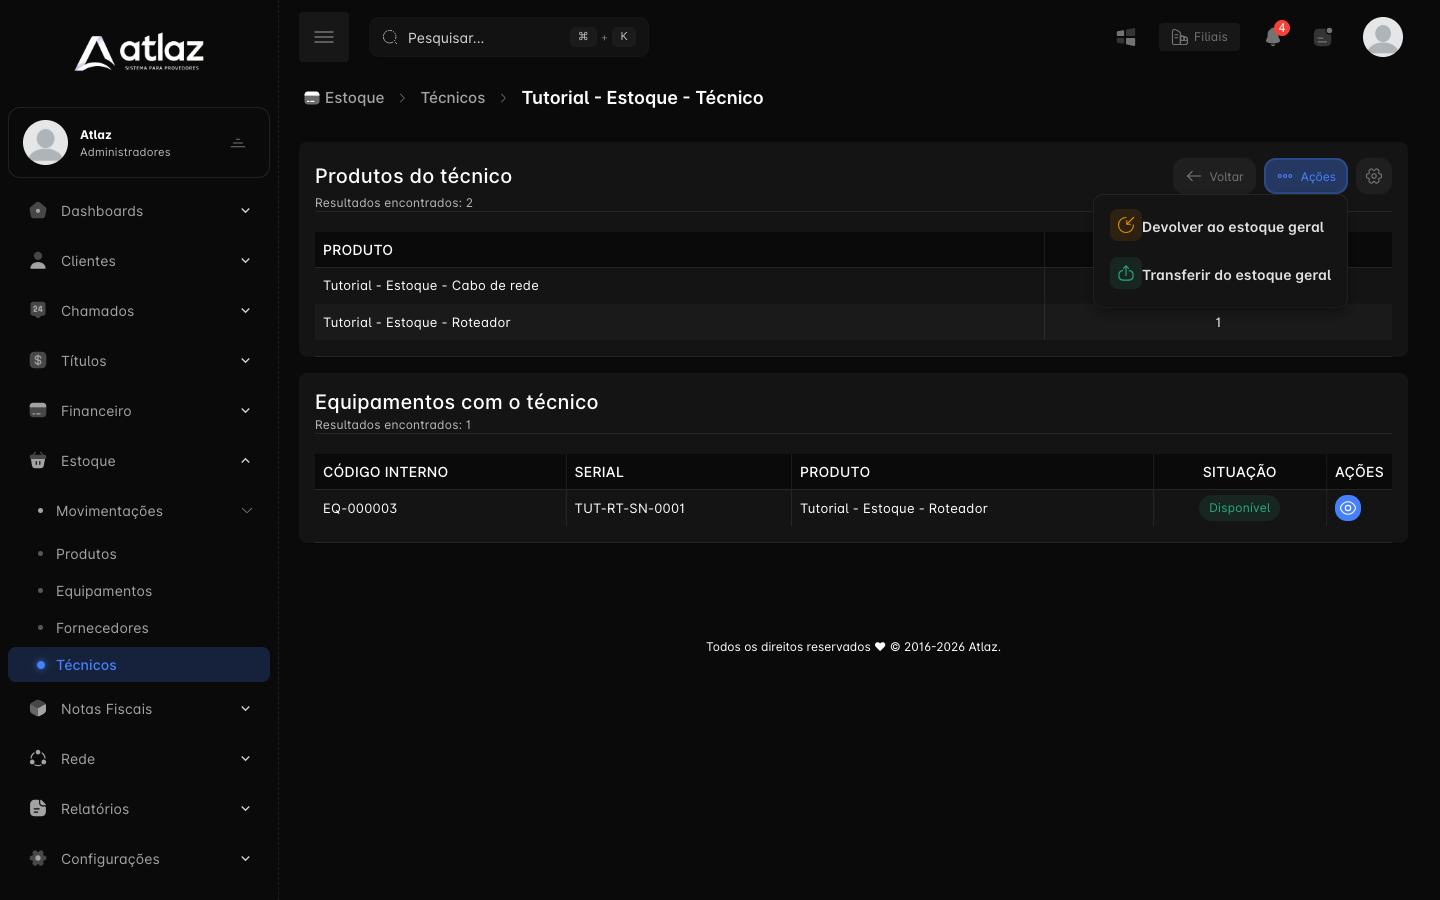Click the Chamados sidebar icon
Screen dimensions: 1440x900
(38, 310)
